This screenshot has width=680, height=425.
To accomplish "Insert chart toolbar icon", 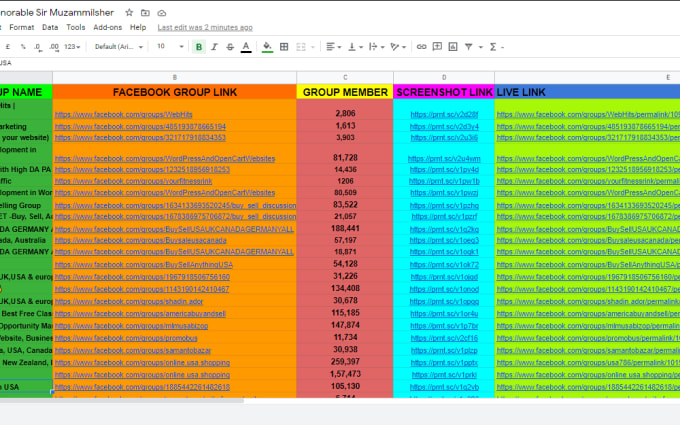I will coord(453,46).
